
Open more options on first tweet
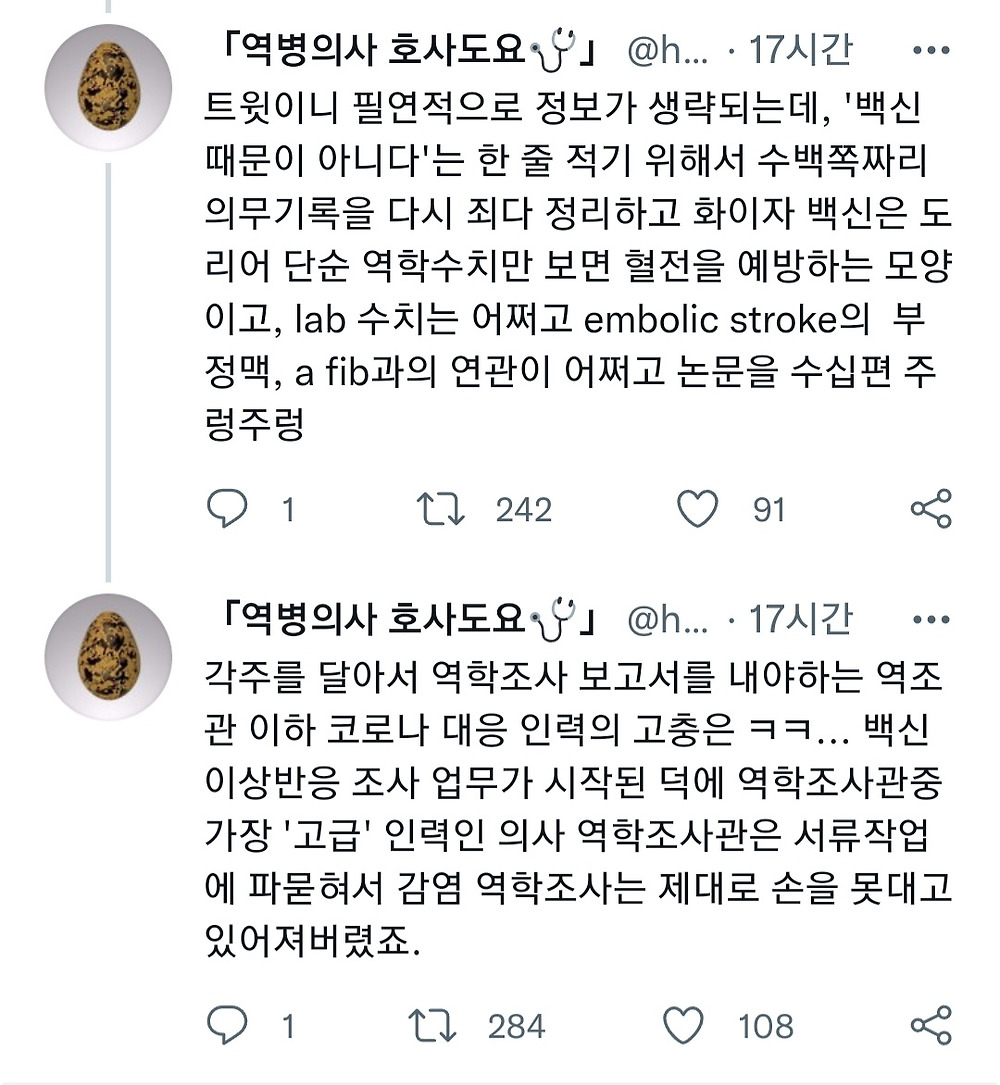(x=931, y=51)
